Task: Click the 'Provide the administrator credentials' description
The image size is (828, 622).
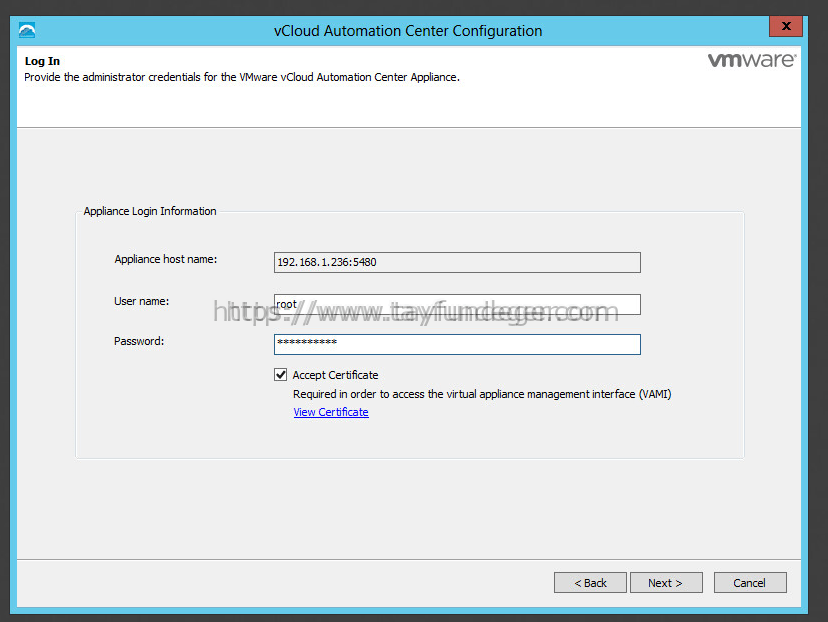Action: coord(242,77)
